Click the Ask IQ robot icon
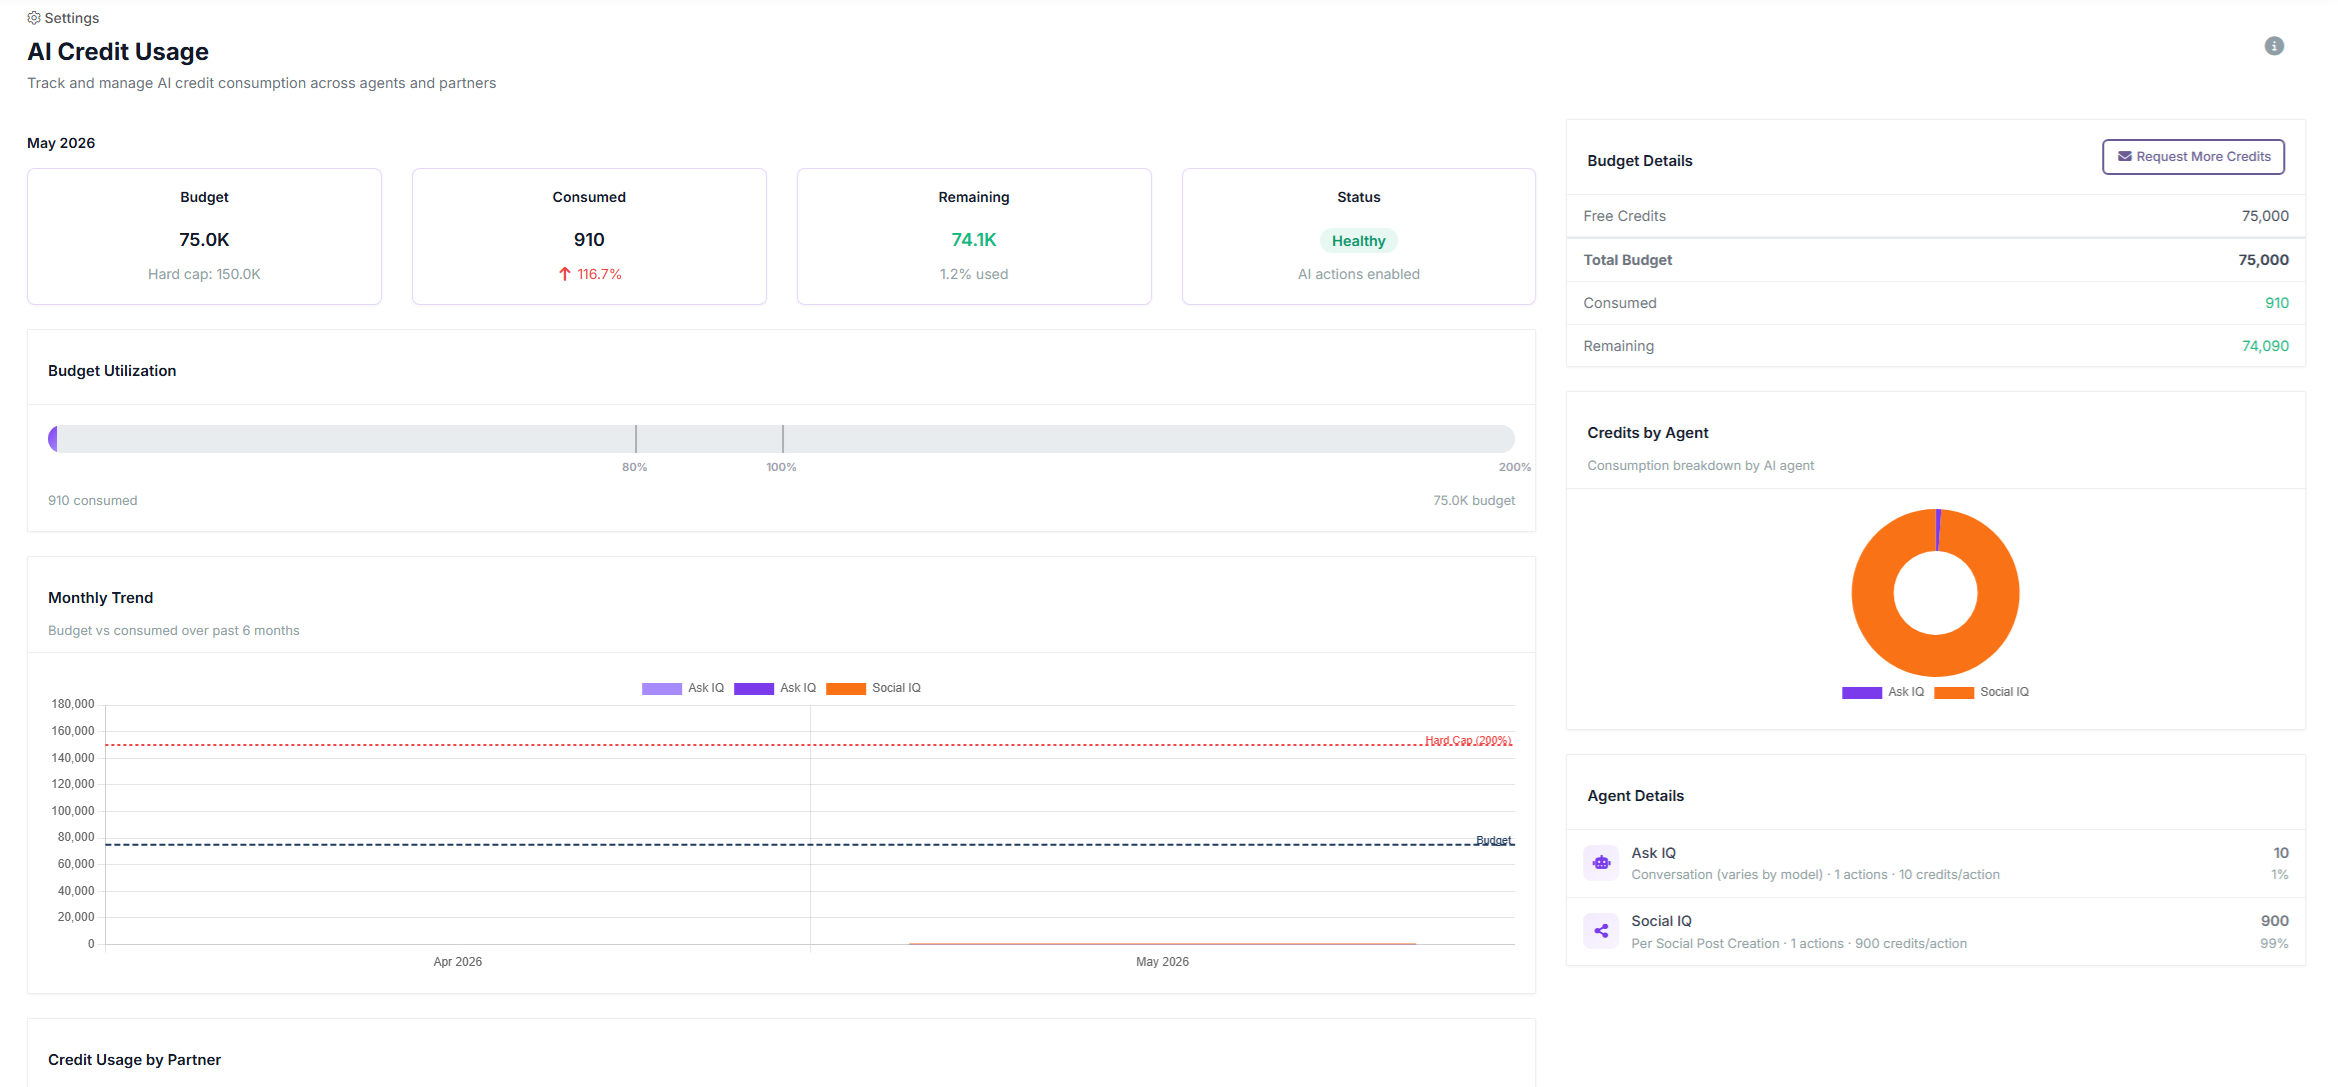 (1601, 863)
